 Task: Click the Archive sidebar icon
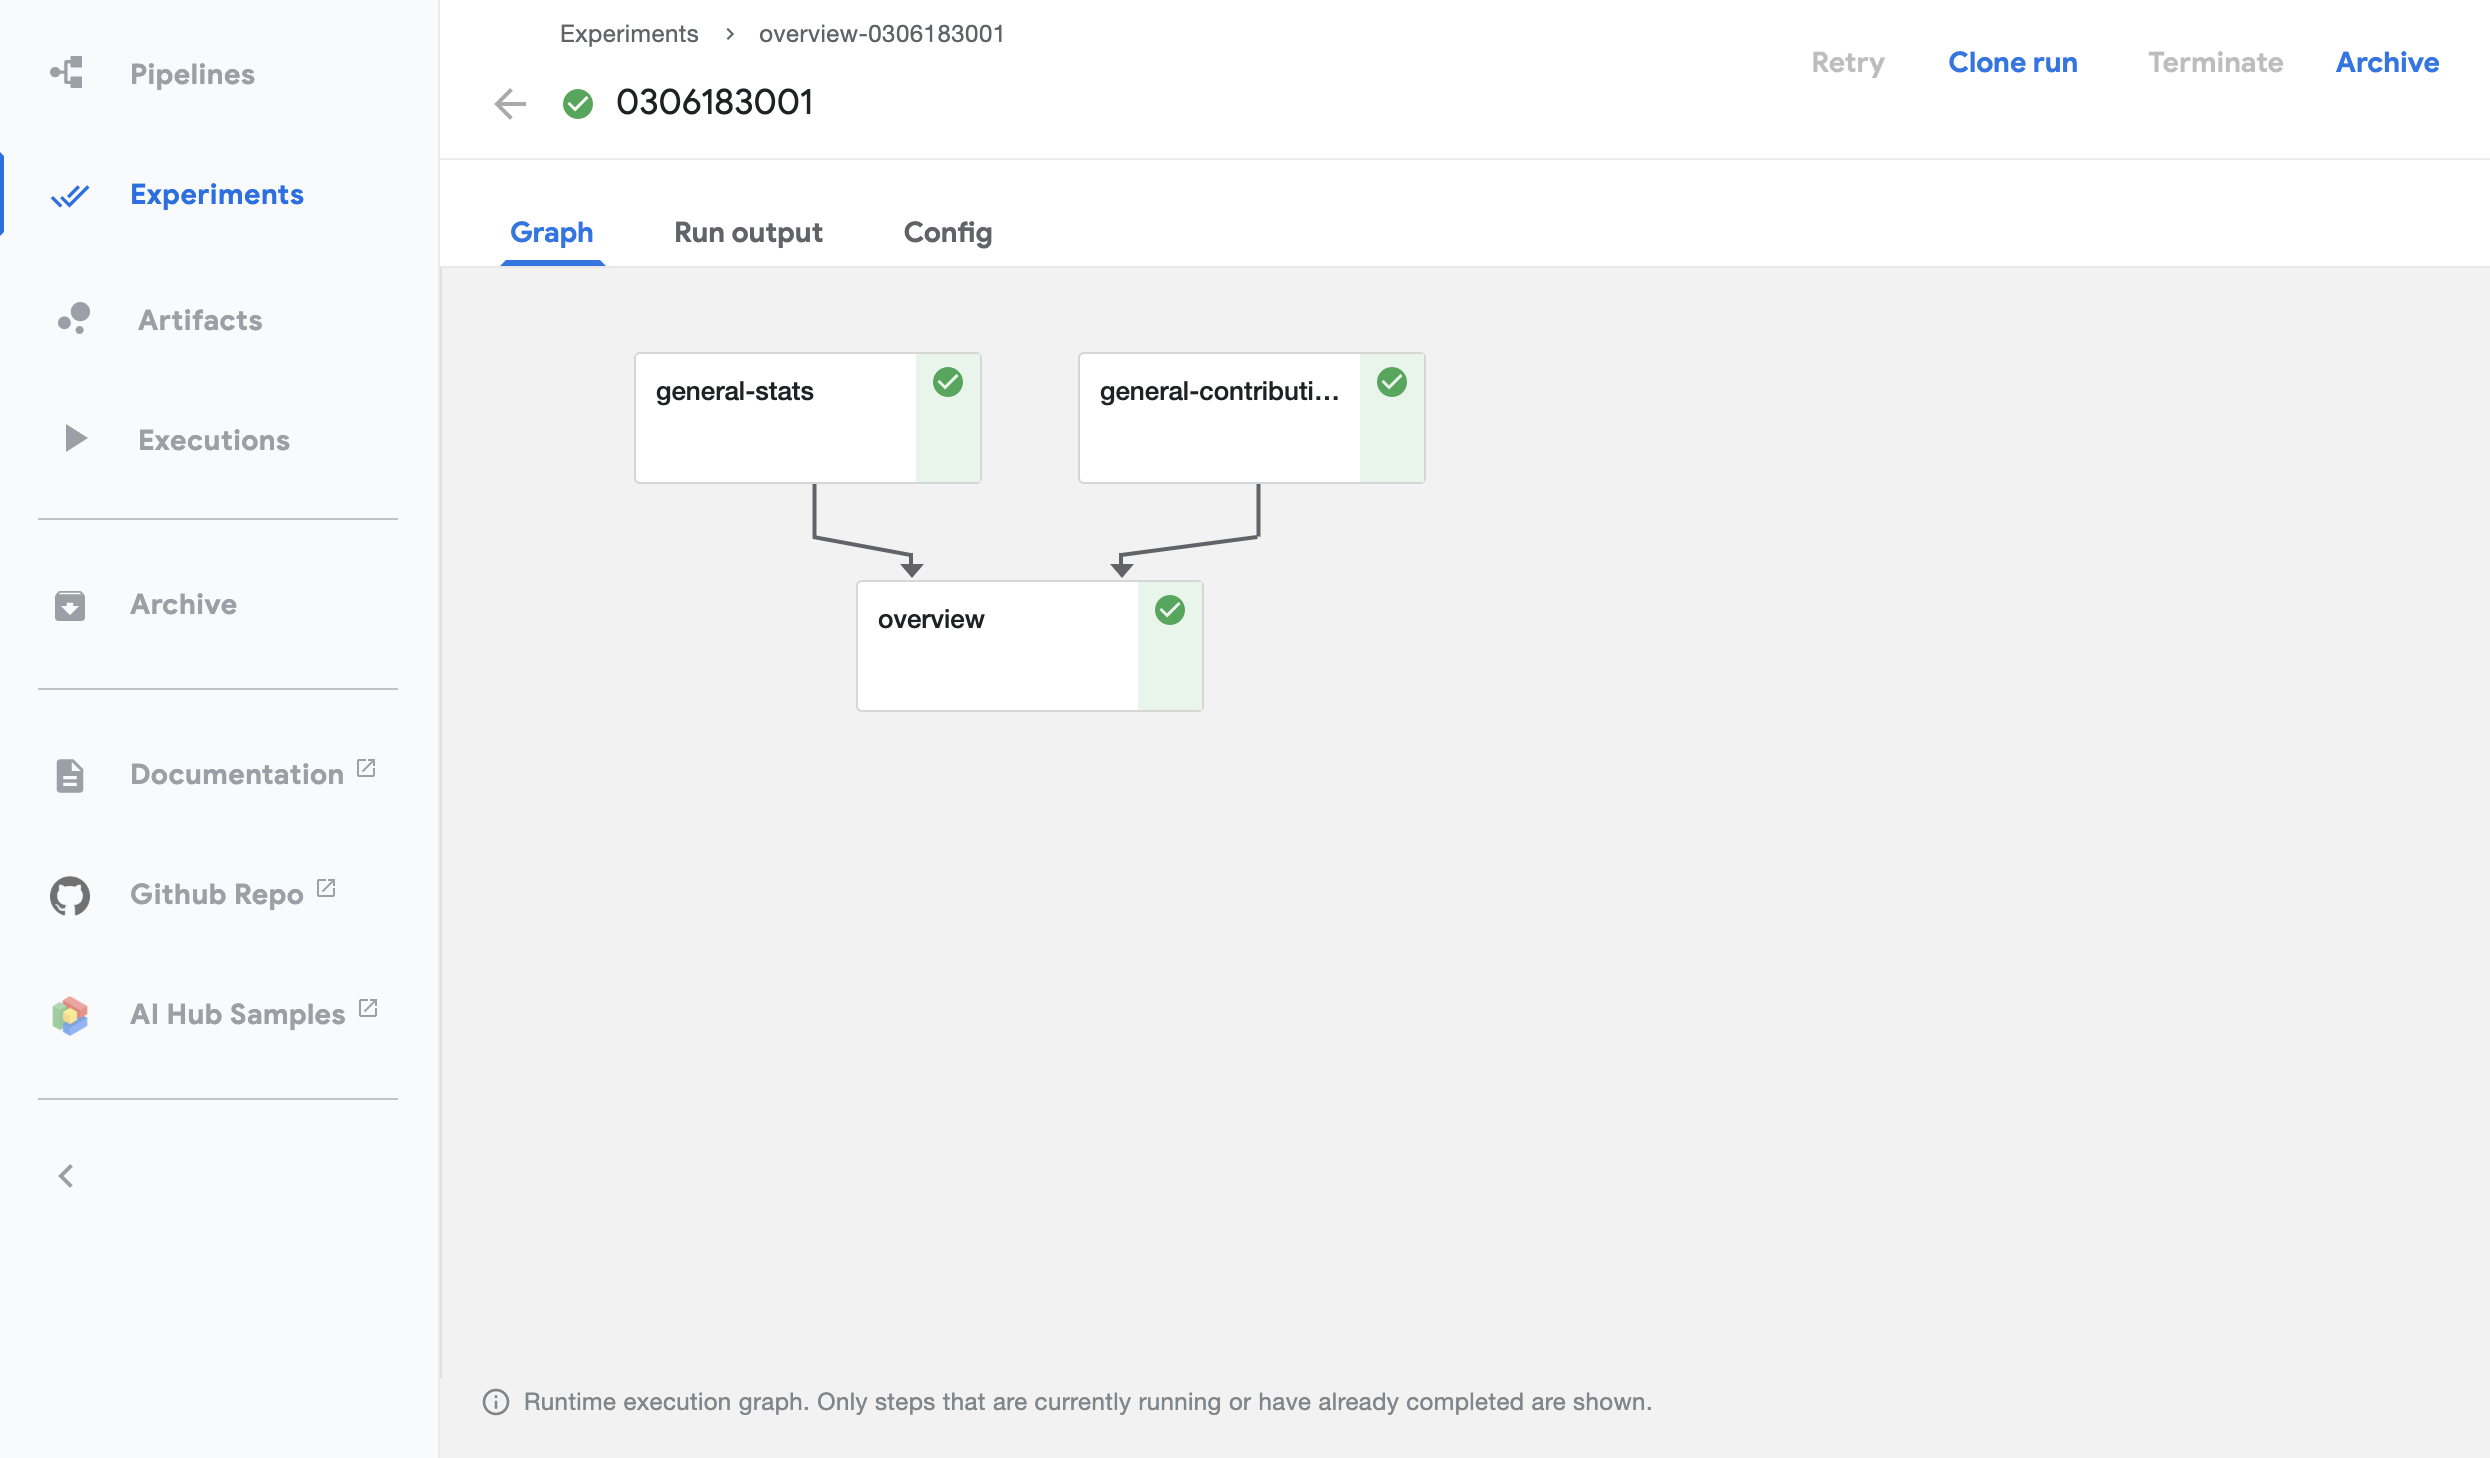click(x=69, y=604)
